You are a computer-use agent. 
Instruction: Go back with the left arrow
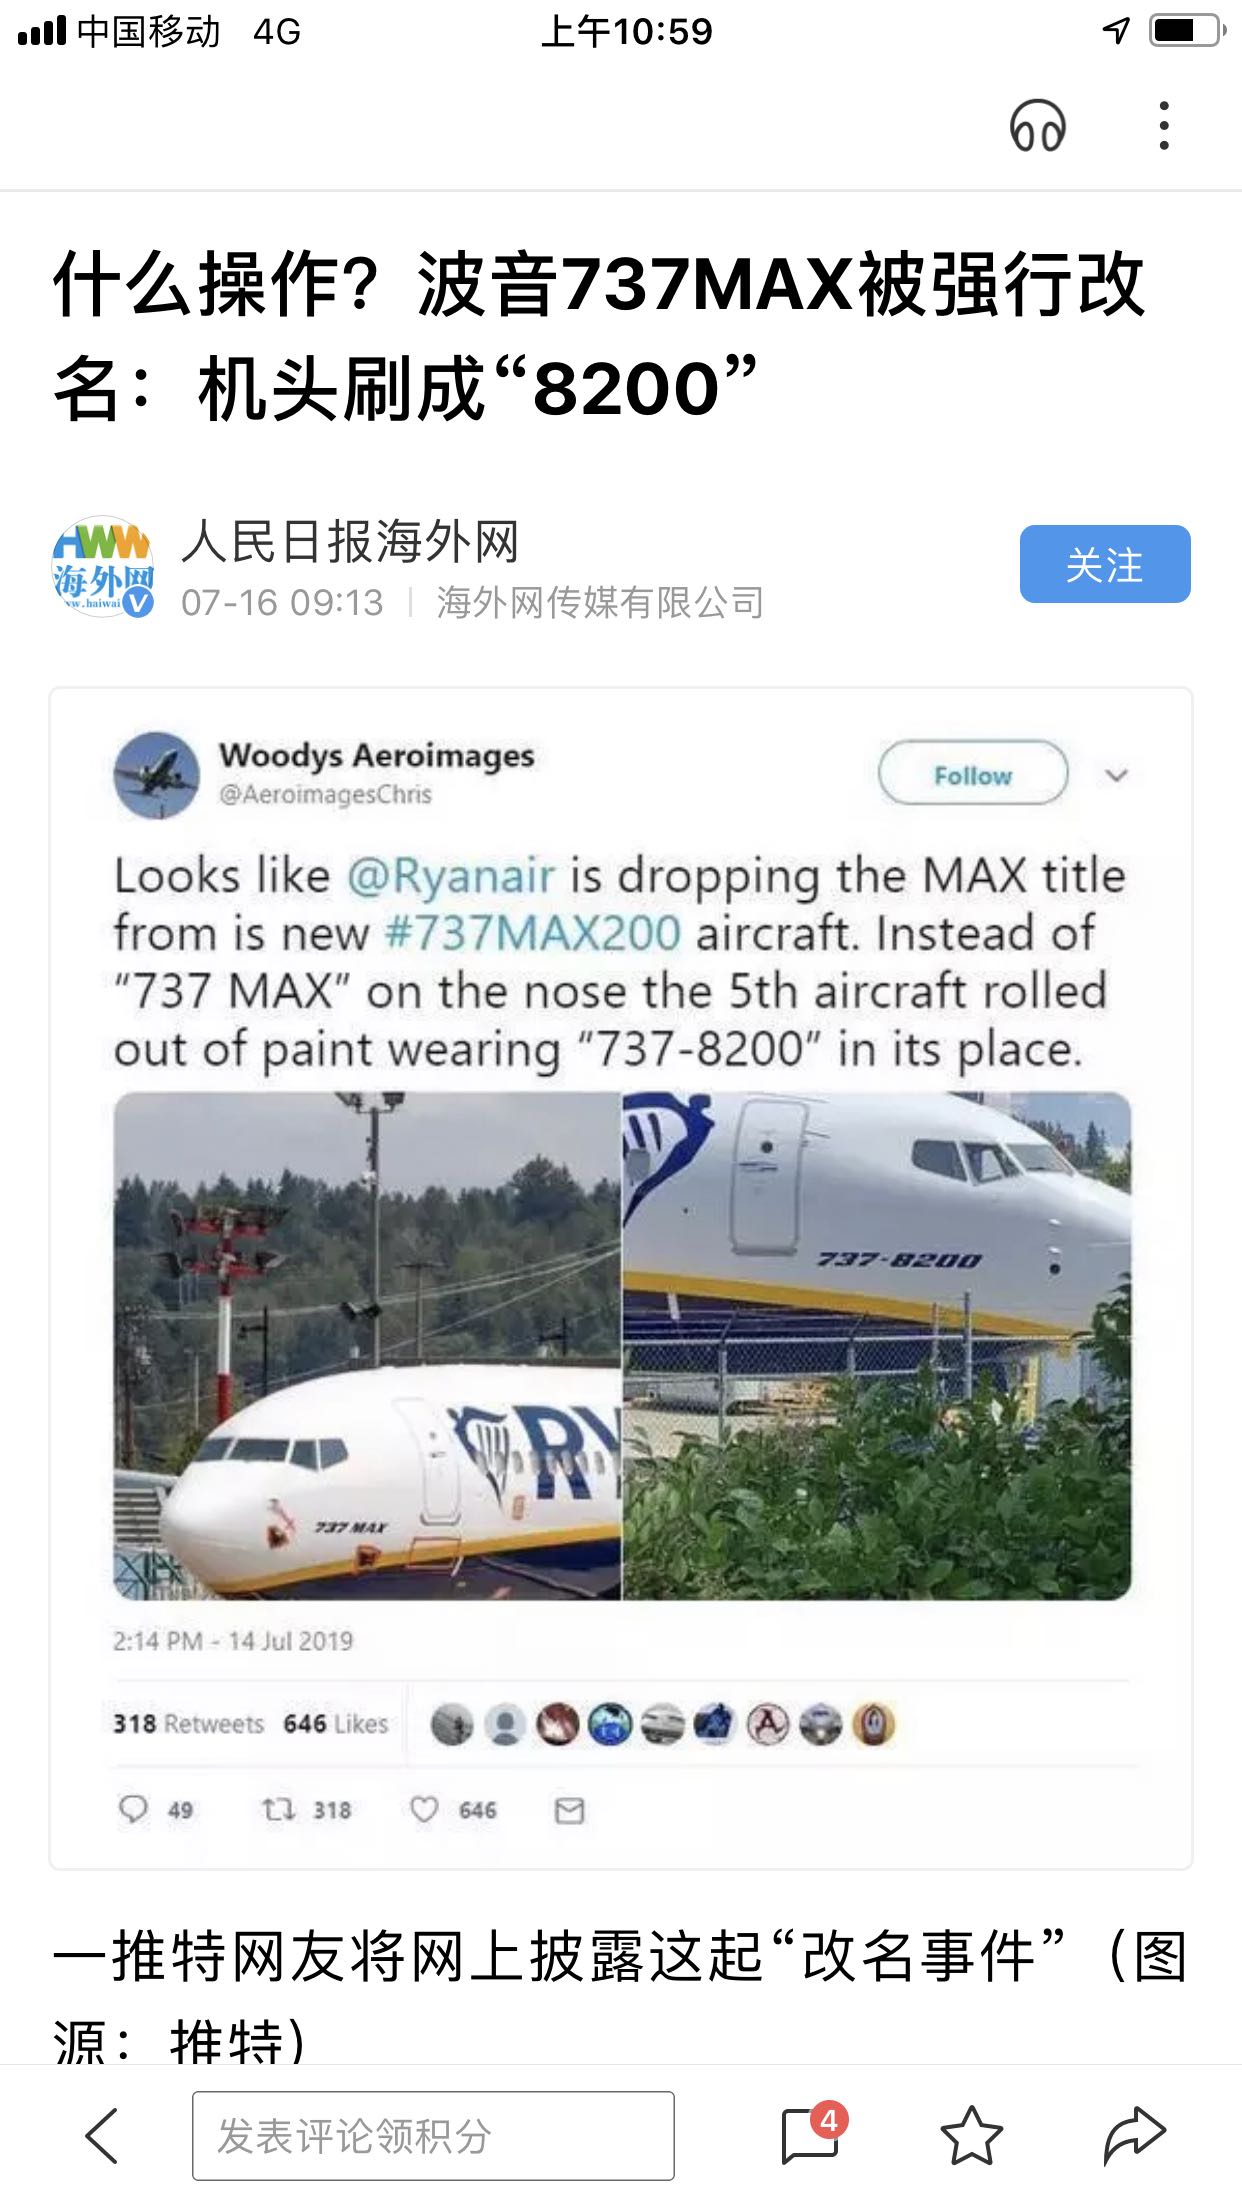point(102,2135)
